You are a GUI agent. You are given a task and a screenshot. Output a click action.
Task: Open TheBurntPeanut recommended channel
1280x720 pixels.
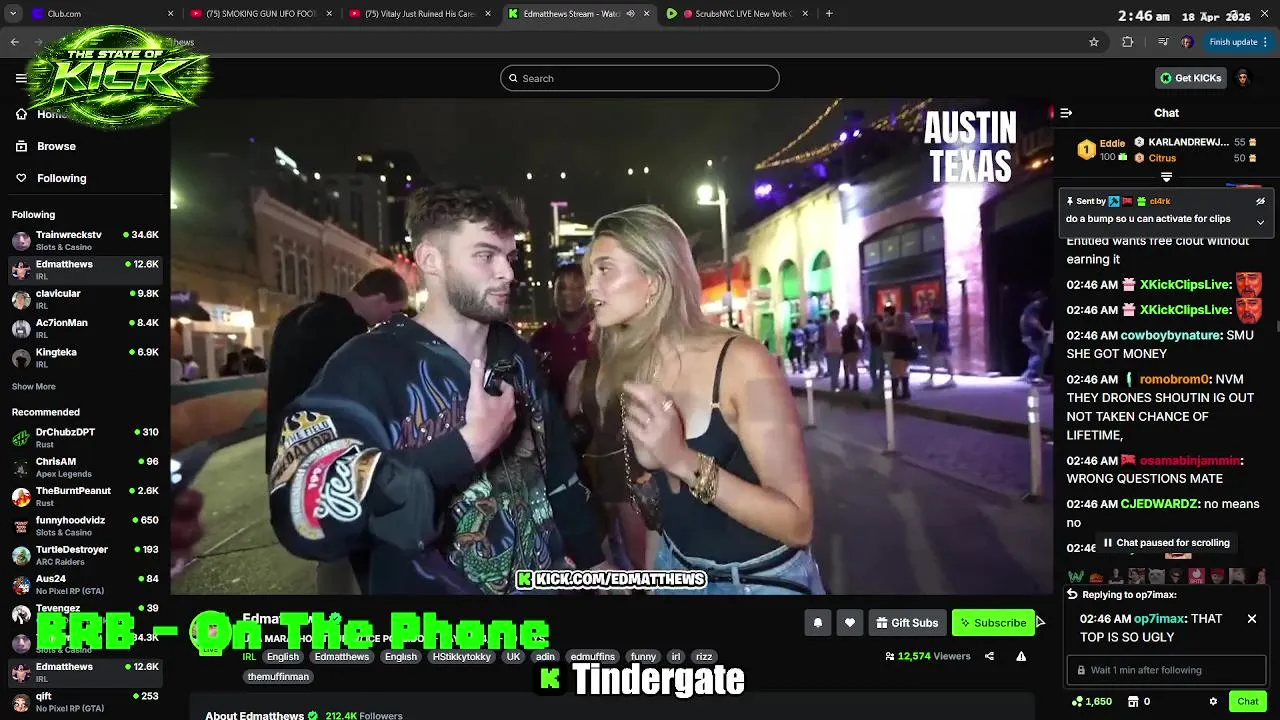85,496
